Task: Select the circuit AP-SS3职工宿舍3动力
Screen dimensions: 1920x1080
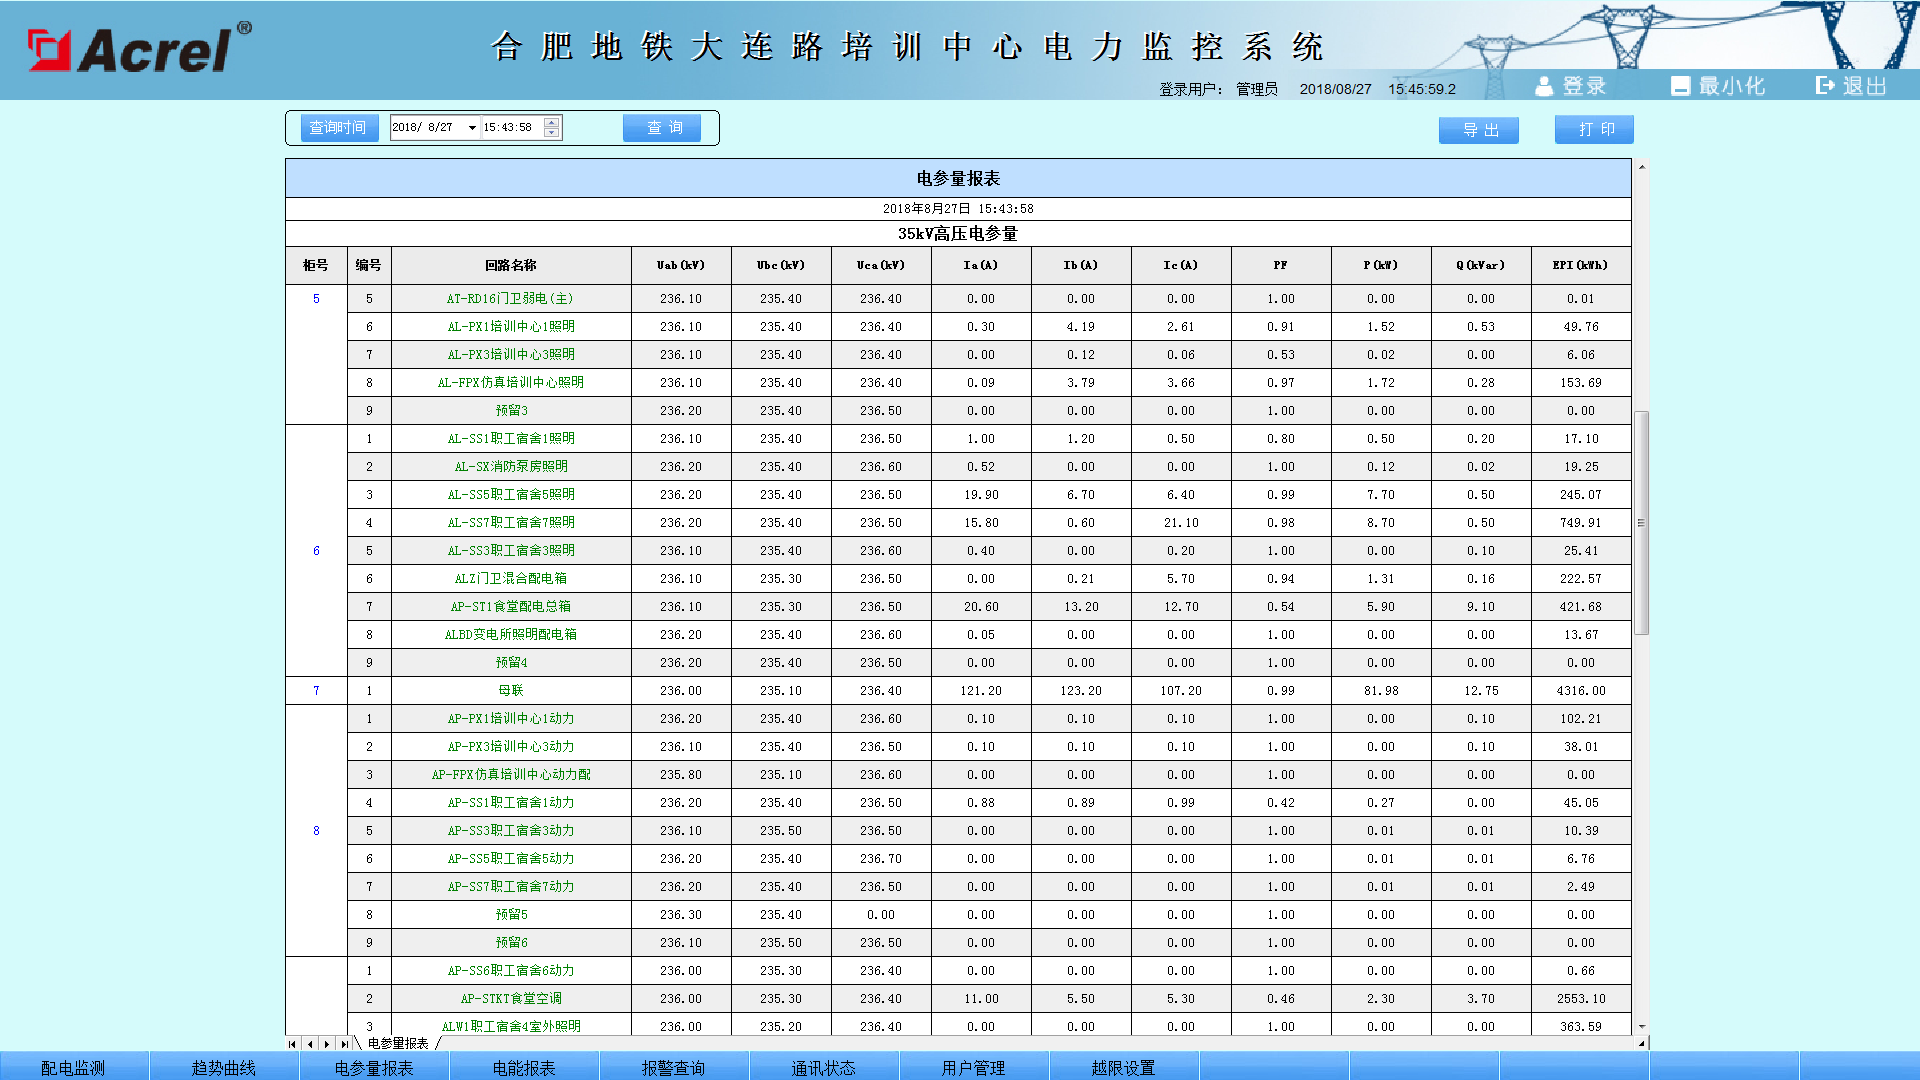Action: pyautogui.click(x=511, y=831)
